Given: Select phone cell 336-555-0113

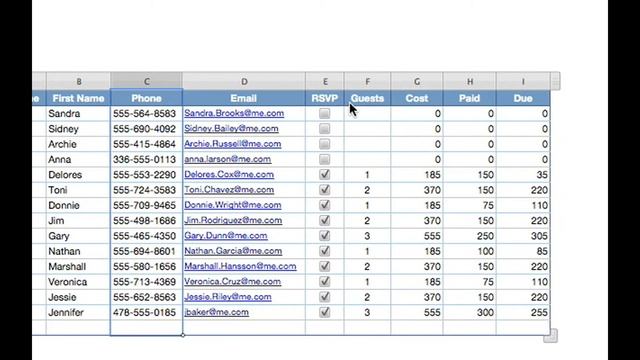Looking at the screenshot, I should coord(147,159).
